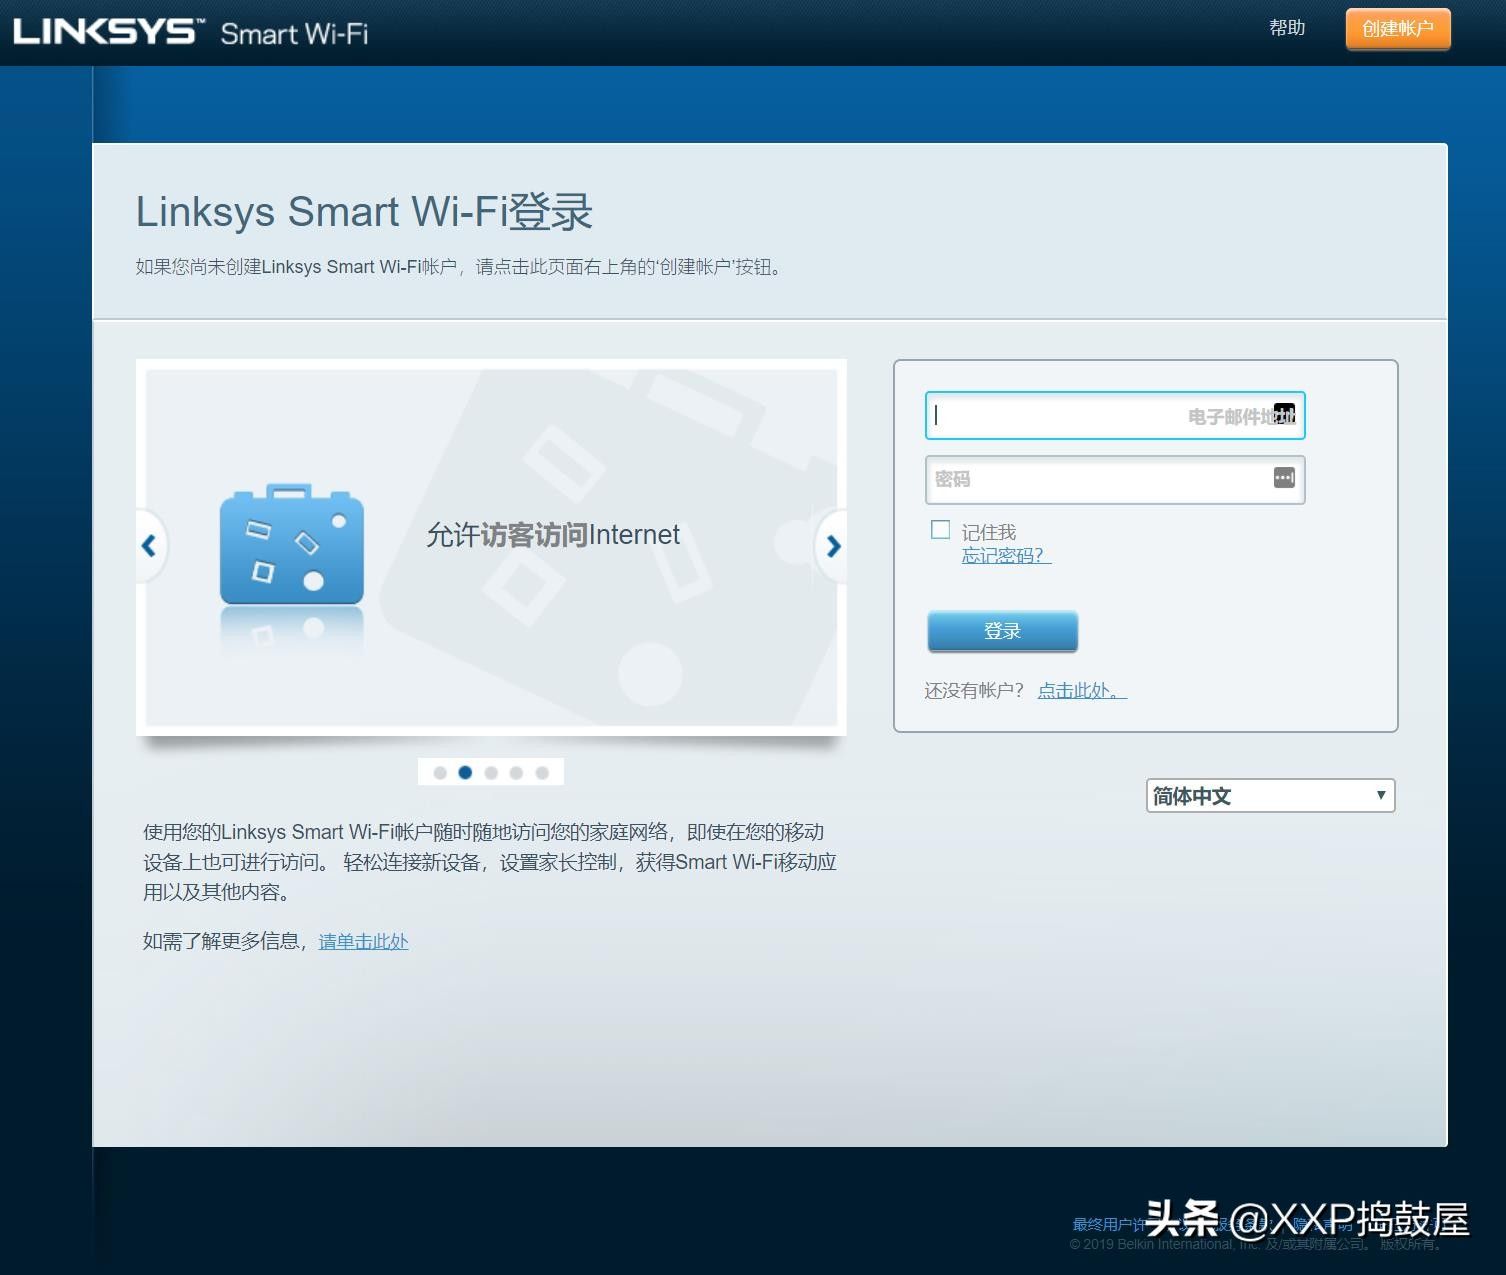Open the 请单击此处 more information link

click(363, 942)
